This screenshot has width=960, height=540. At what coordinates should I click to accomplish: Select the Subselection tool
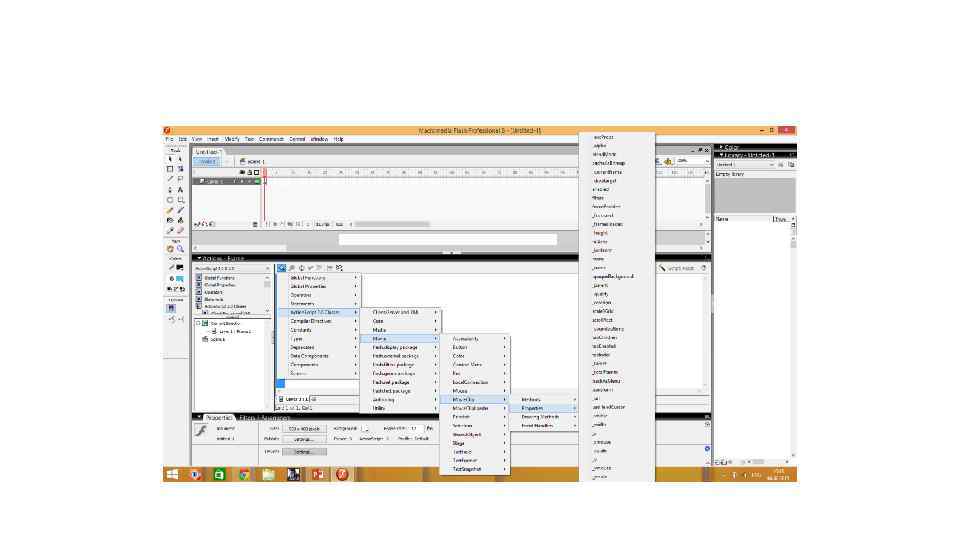point(181,159)
